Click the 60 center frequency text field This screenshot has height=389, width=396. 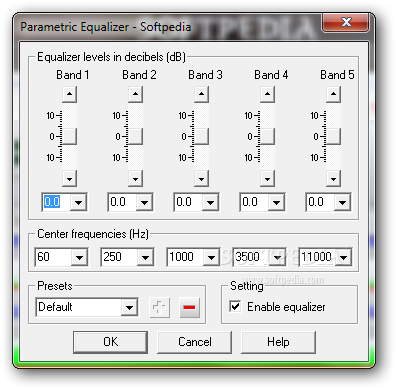[53, 257]
